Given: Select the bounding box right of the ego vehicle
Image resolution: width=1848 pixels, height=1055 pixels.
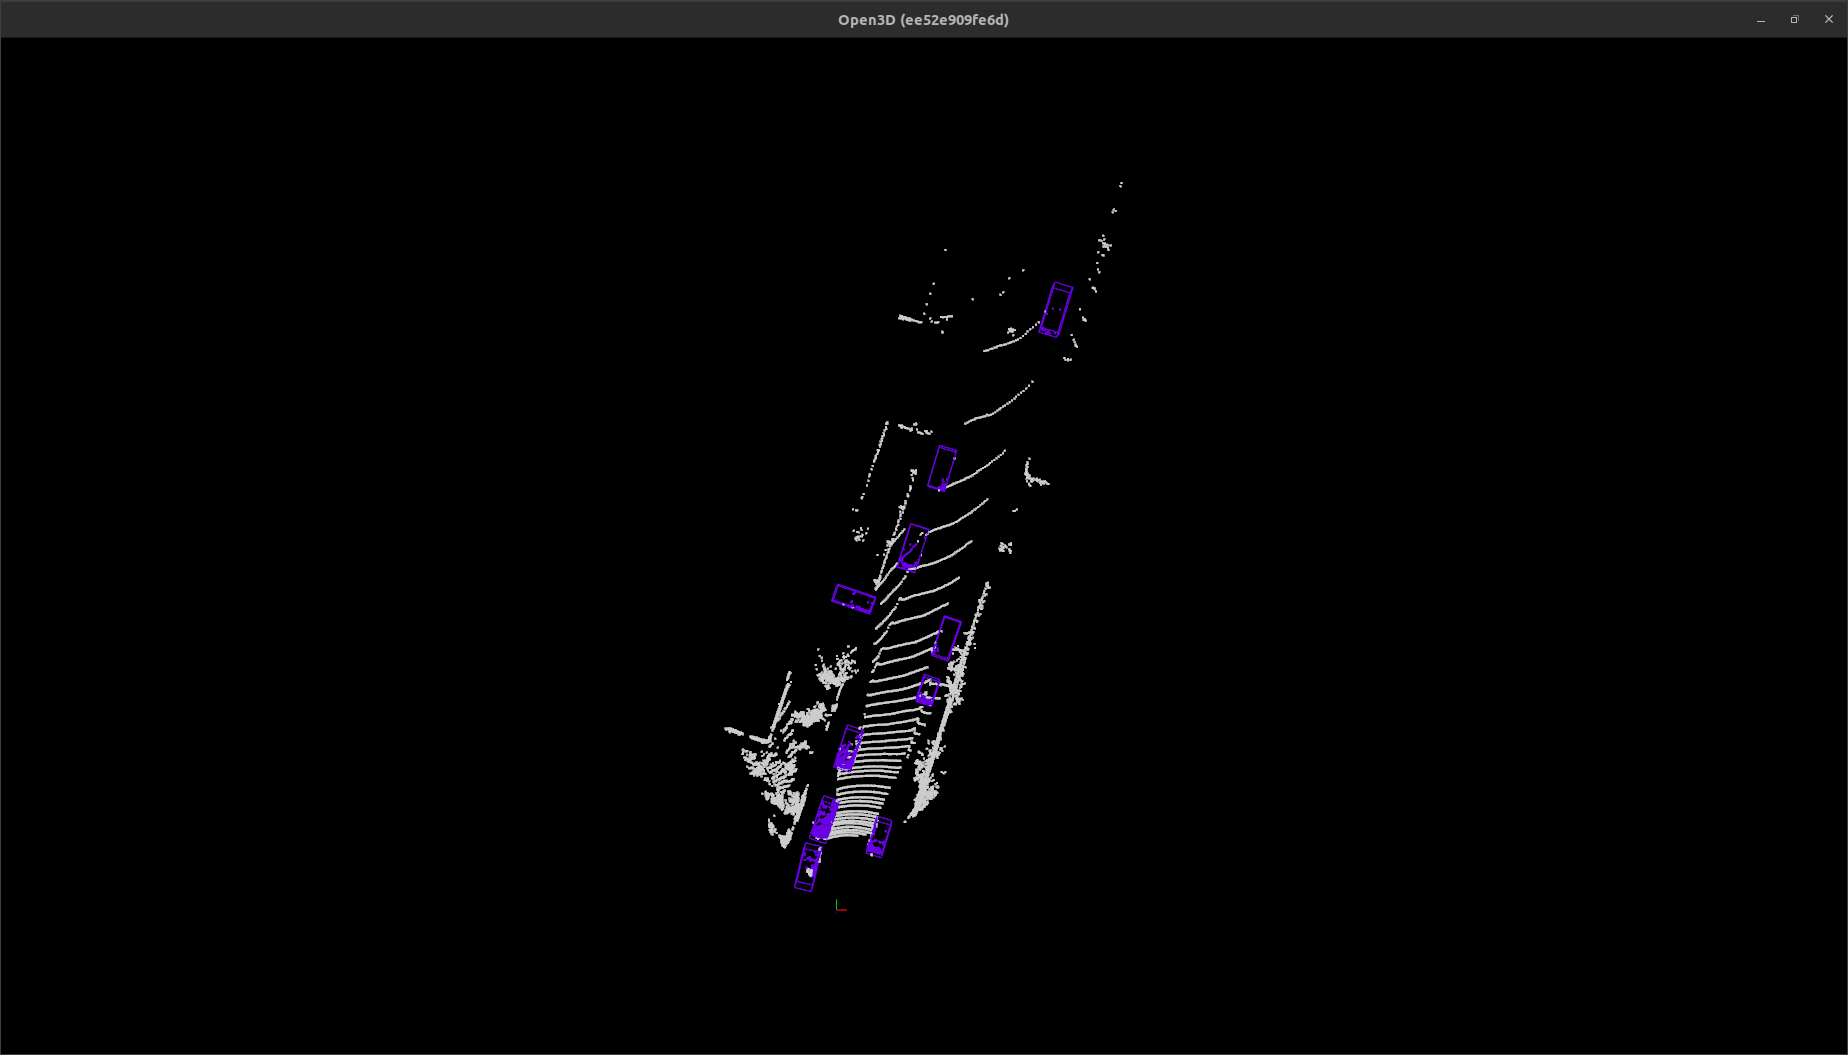Looking at the screenshot, I should click(x=879, y=838).
